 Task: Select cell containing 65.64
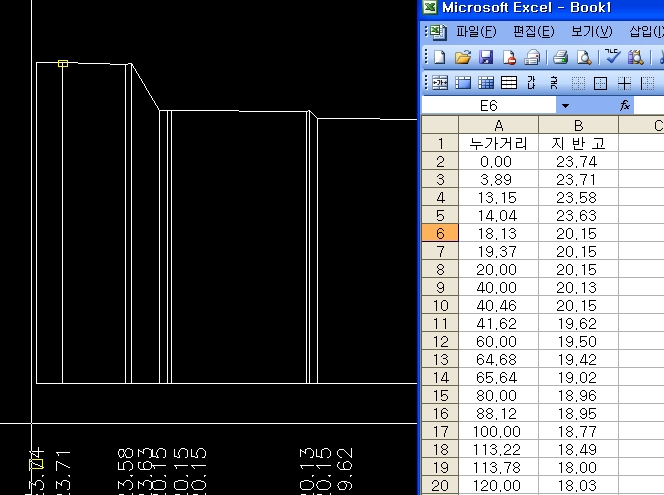[x=498, y=377]
